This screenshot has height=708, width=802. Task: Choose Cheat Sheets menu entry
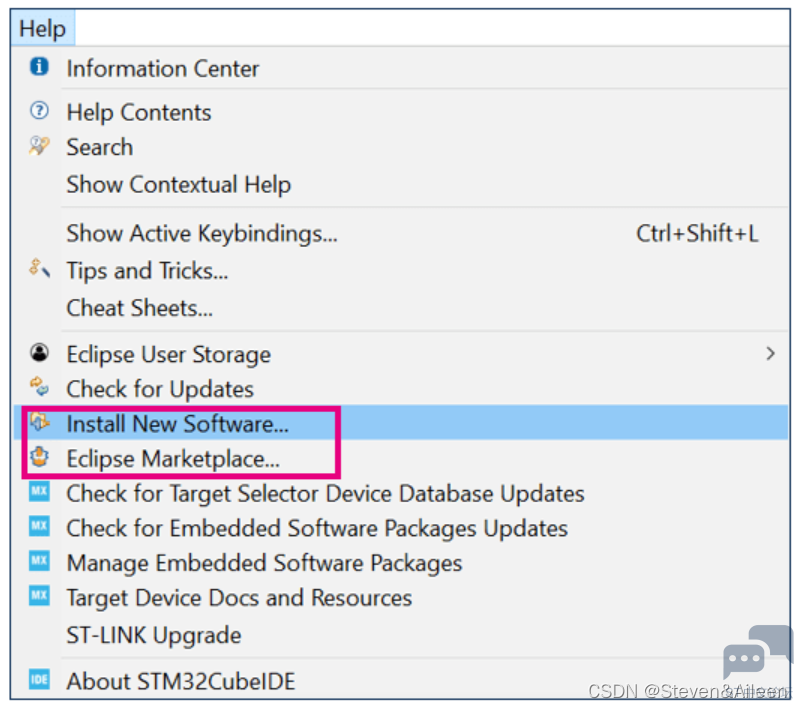tap(139, 308)
